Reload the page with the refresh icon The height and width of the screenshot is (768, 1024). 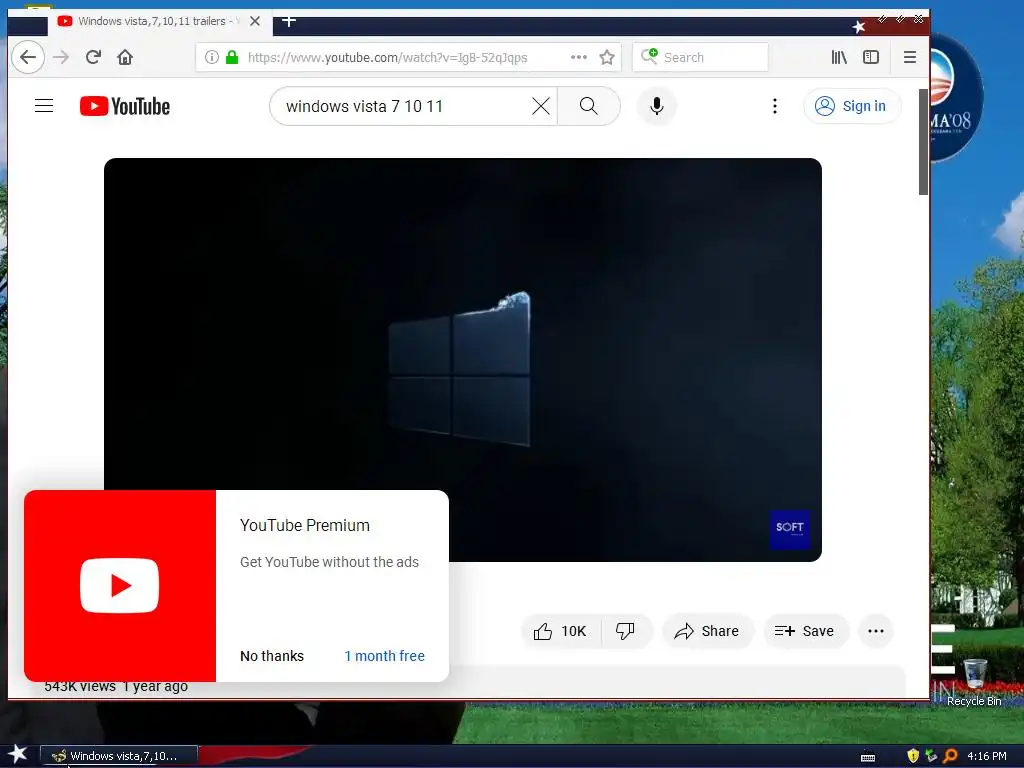(x=93, y=57)
